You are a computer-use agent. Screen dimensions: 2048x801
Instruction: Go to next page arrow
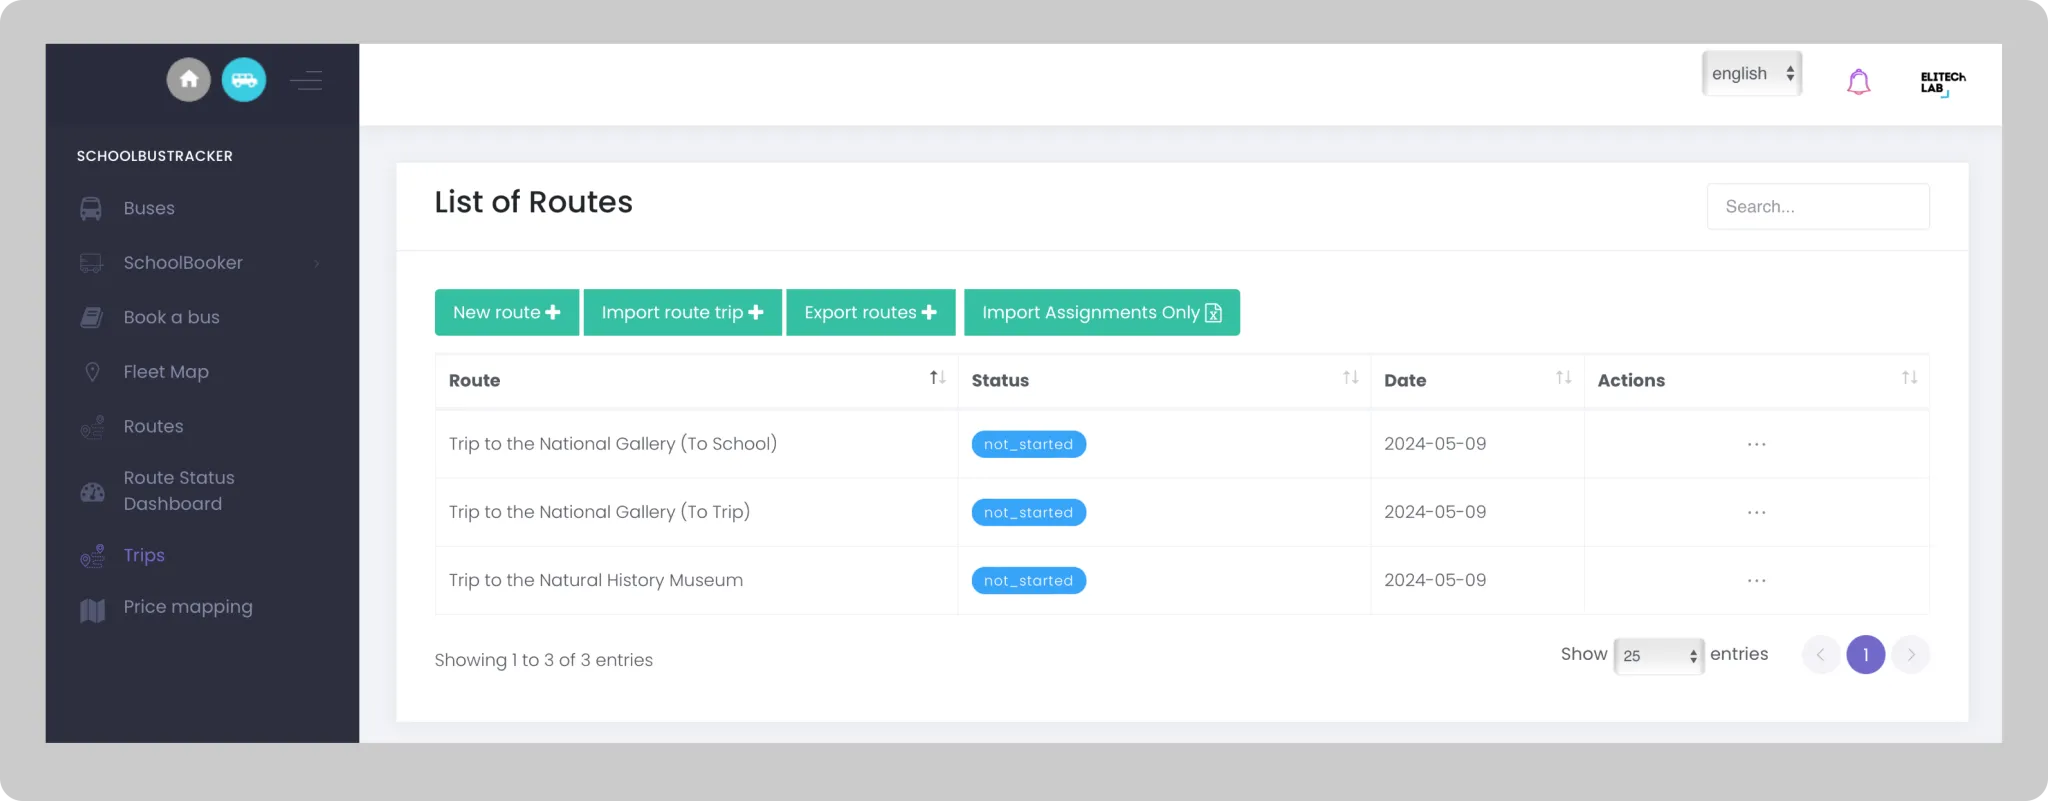pyautogui.click(x=1910, y=655)
